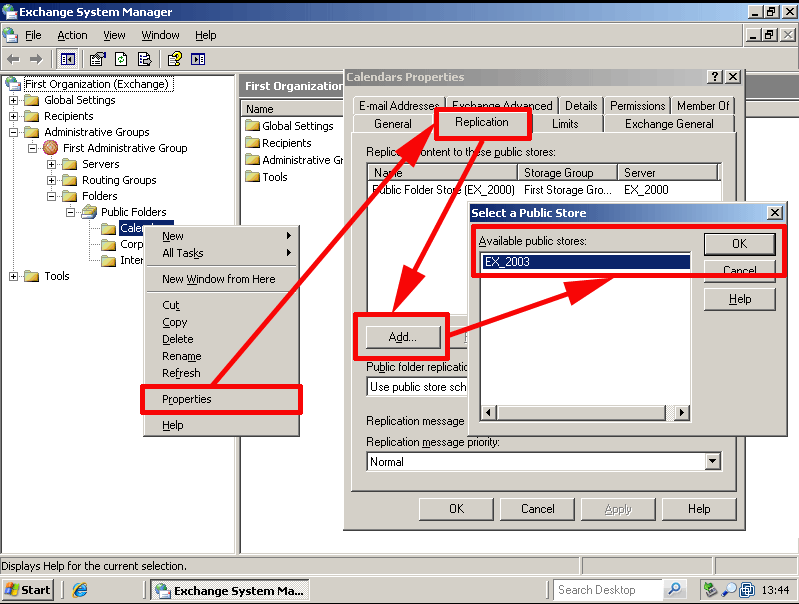Click the Exchange System Manager icon in the menu bar

click(10, 35)
